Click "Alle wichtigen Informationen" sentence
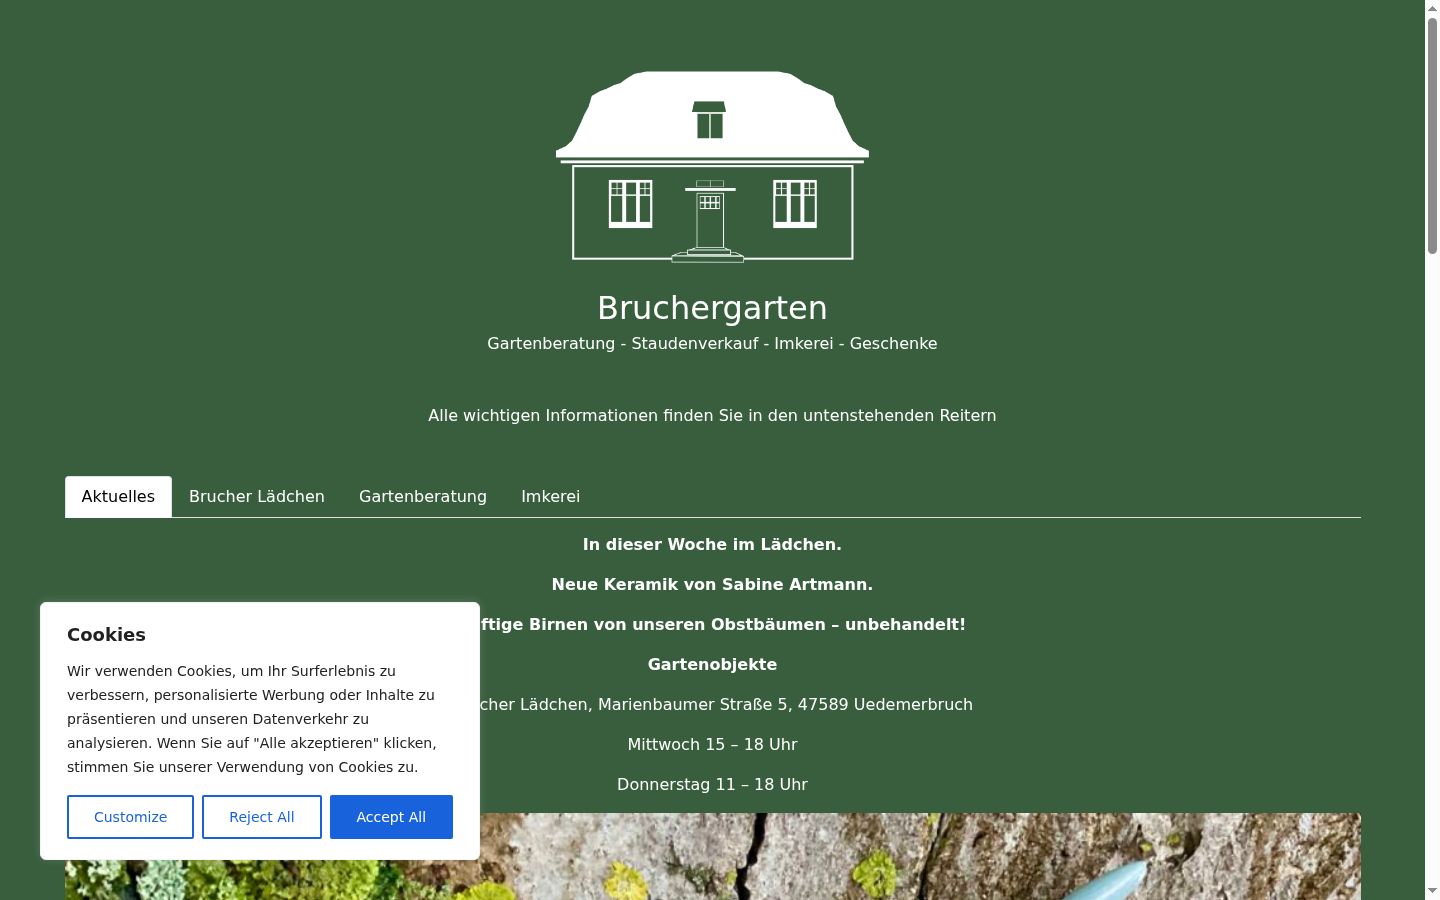 712,416
